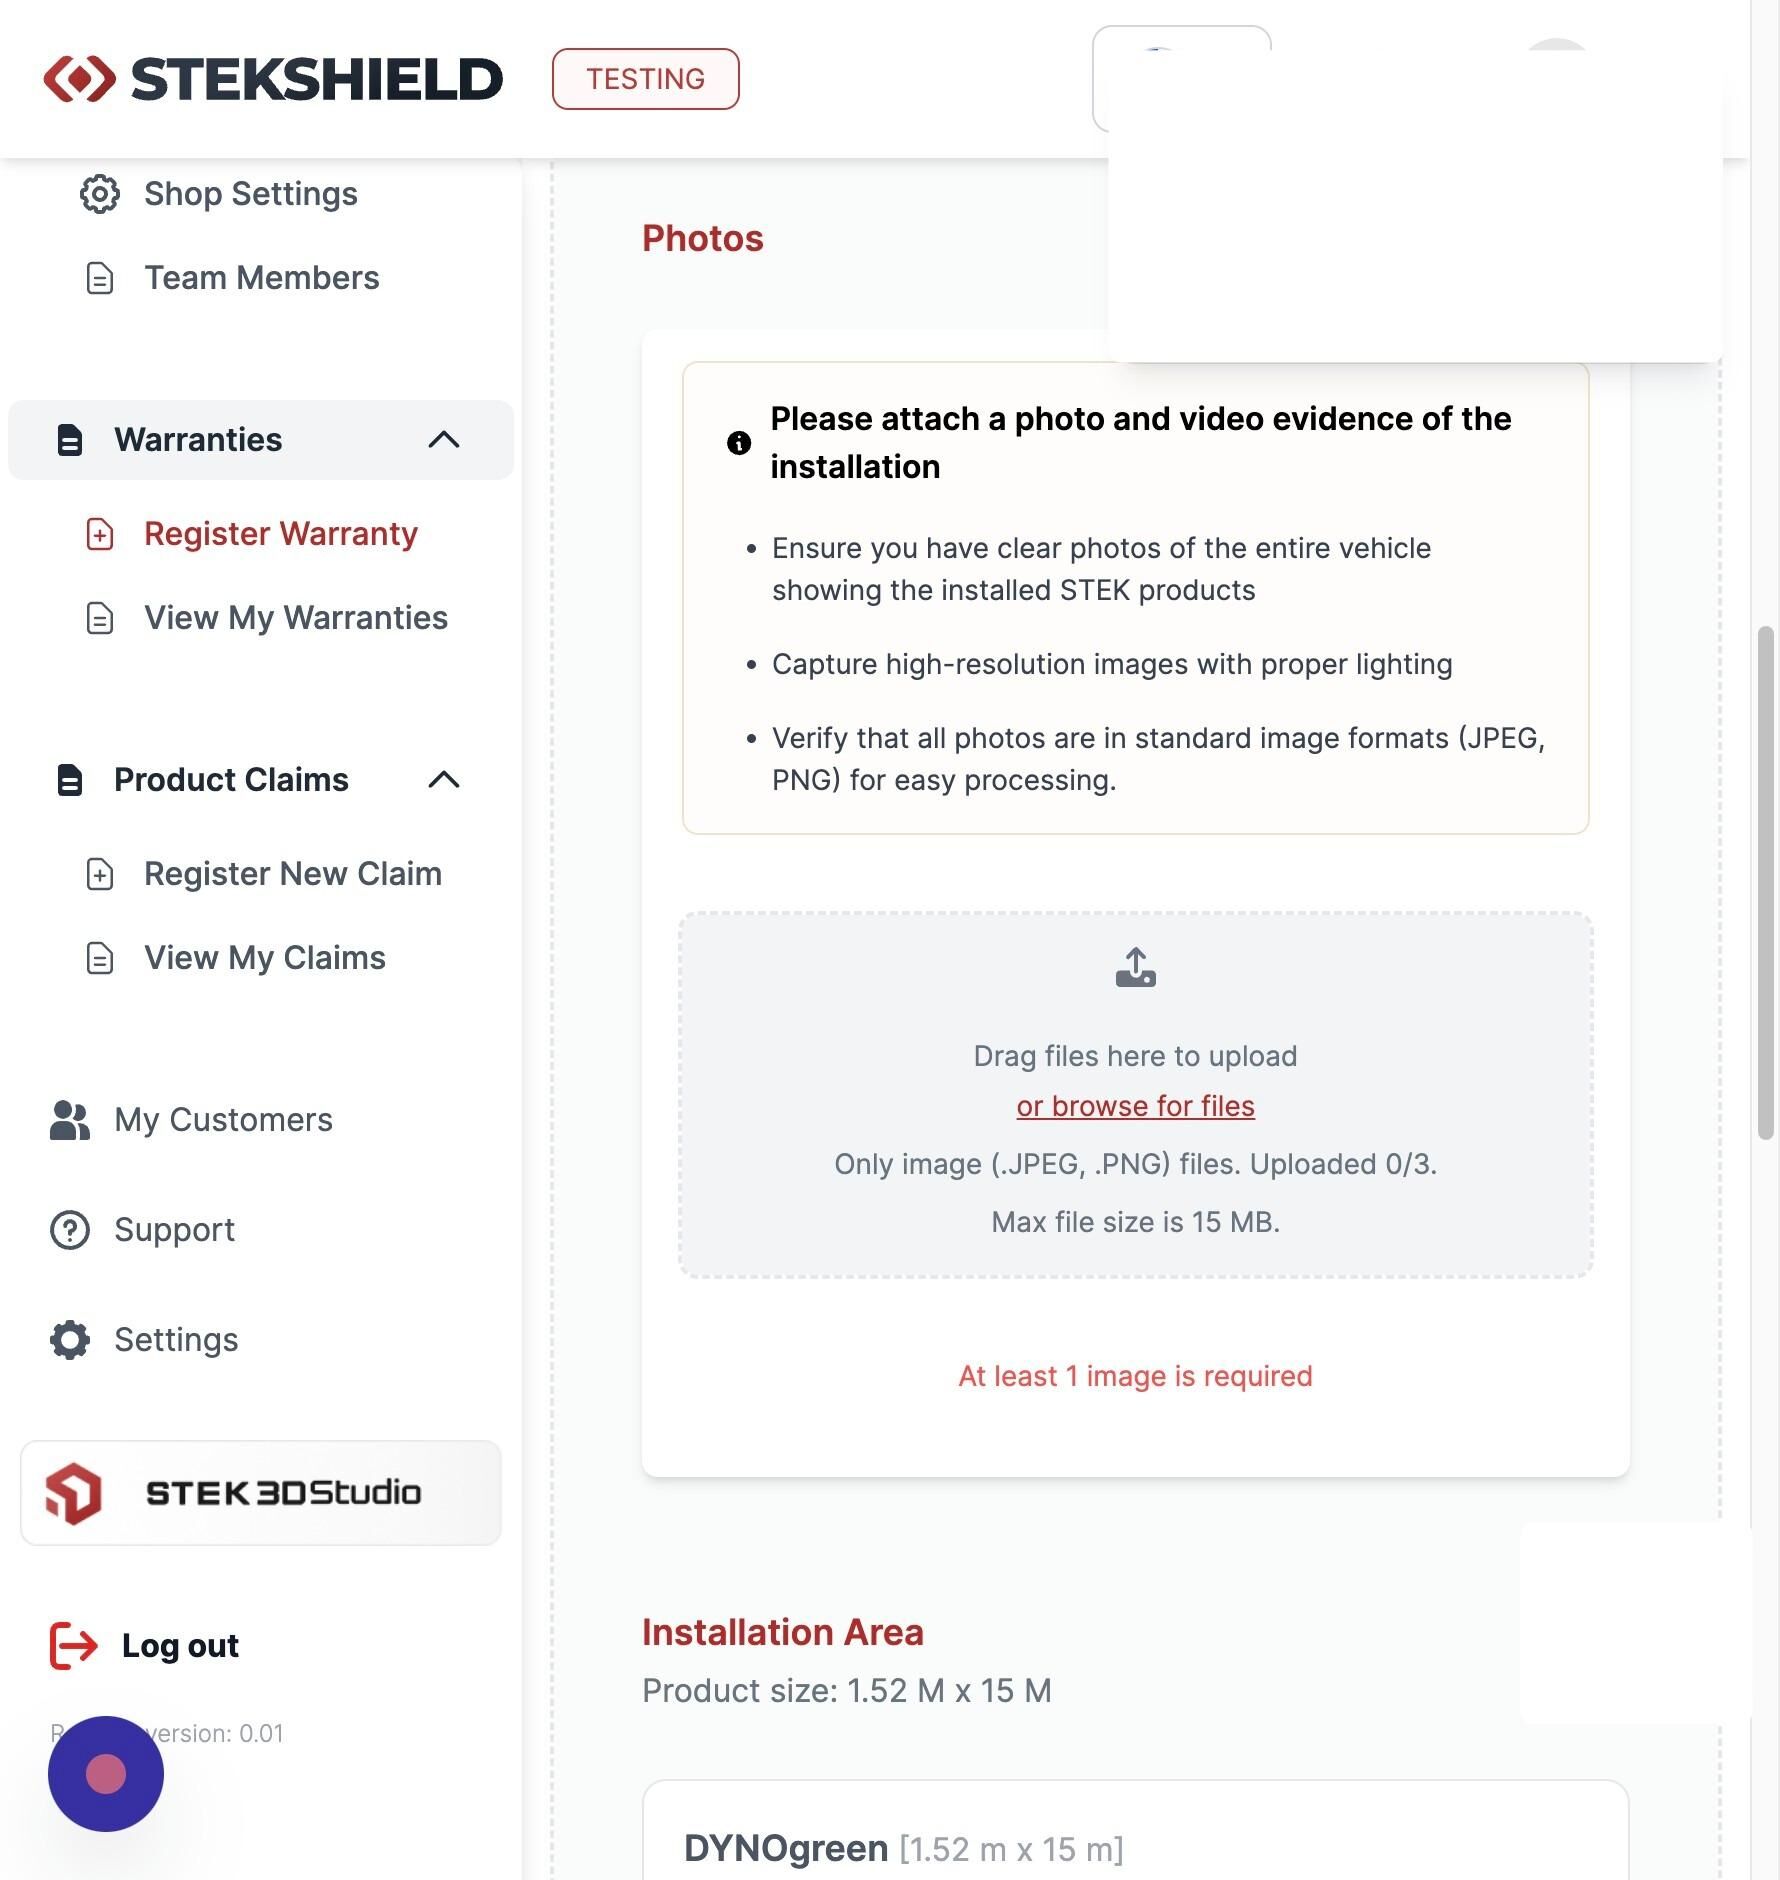Collapse the Product Claims section chevron
This screenshot has height=1880, width=1780.
click(x=444, y=780)
